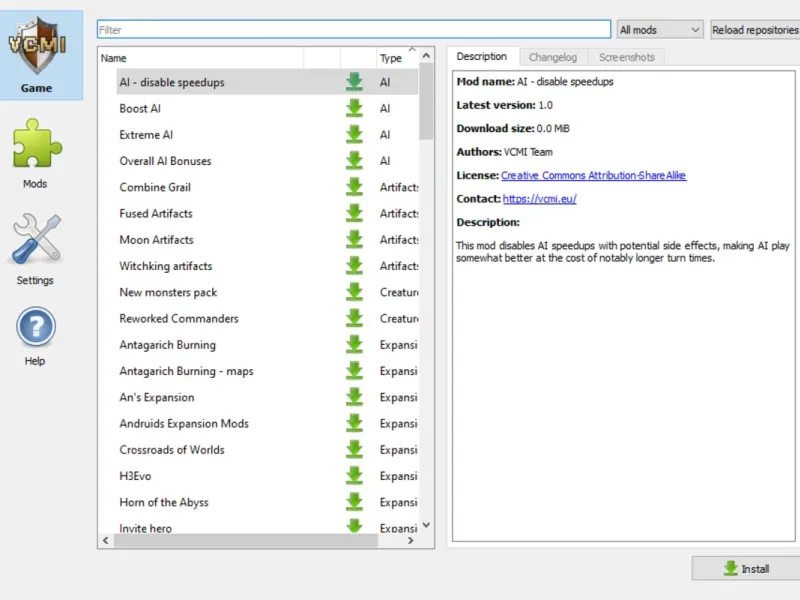Select the Moon Artifacts mod

[267, 240]
